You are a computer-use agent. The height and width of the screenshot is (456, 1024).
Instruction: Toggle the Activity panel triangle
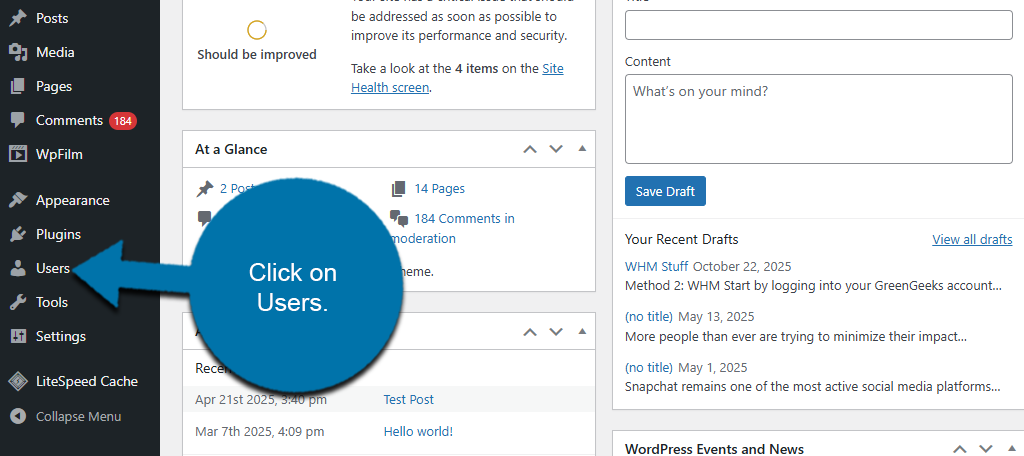click(582, 330)
